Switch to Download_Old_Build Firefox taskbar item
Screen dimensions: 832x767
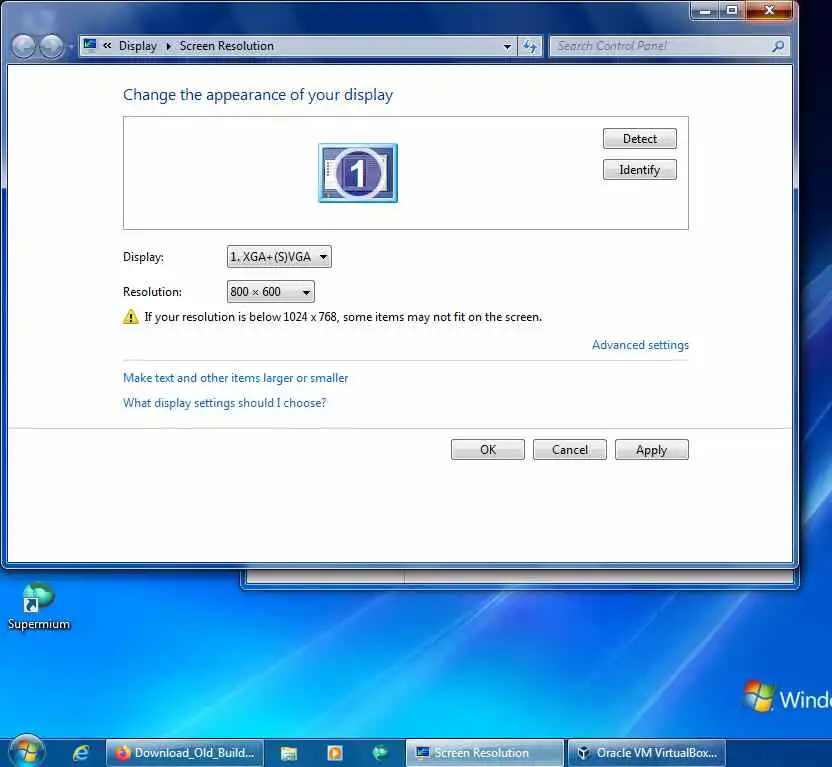185,753
